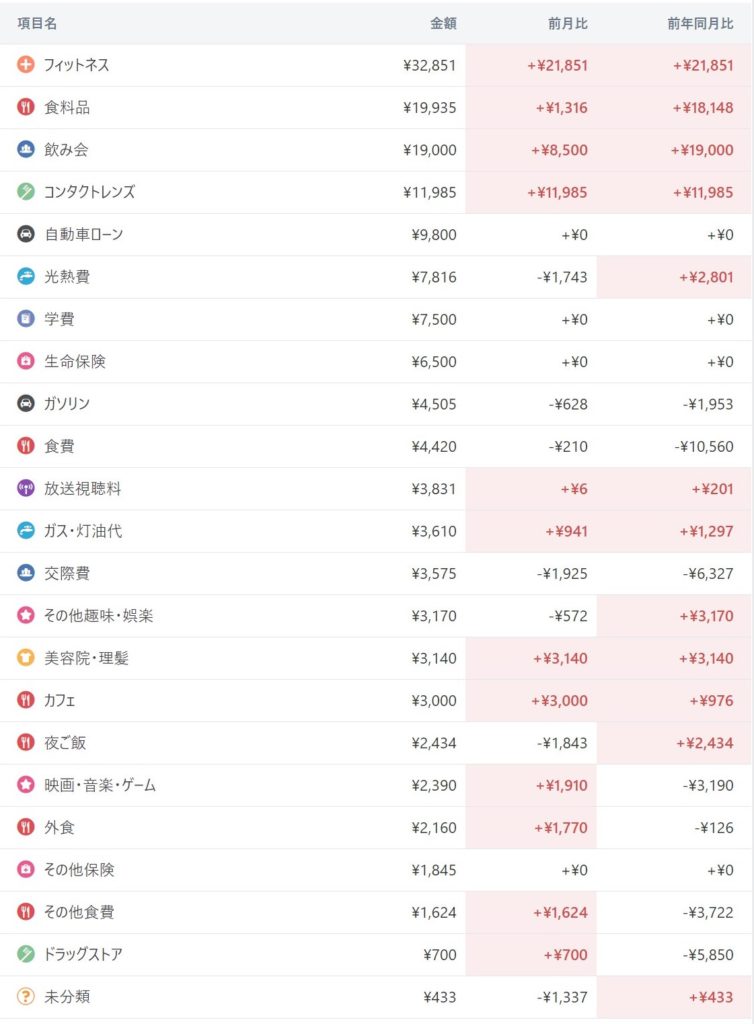
Task: Click the purple antenna icon for 放送視聴料
Action: coord(26,489)
